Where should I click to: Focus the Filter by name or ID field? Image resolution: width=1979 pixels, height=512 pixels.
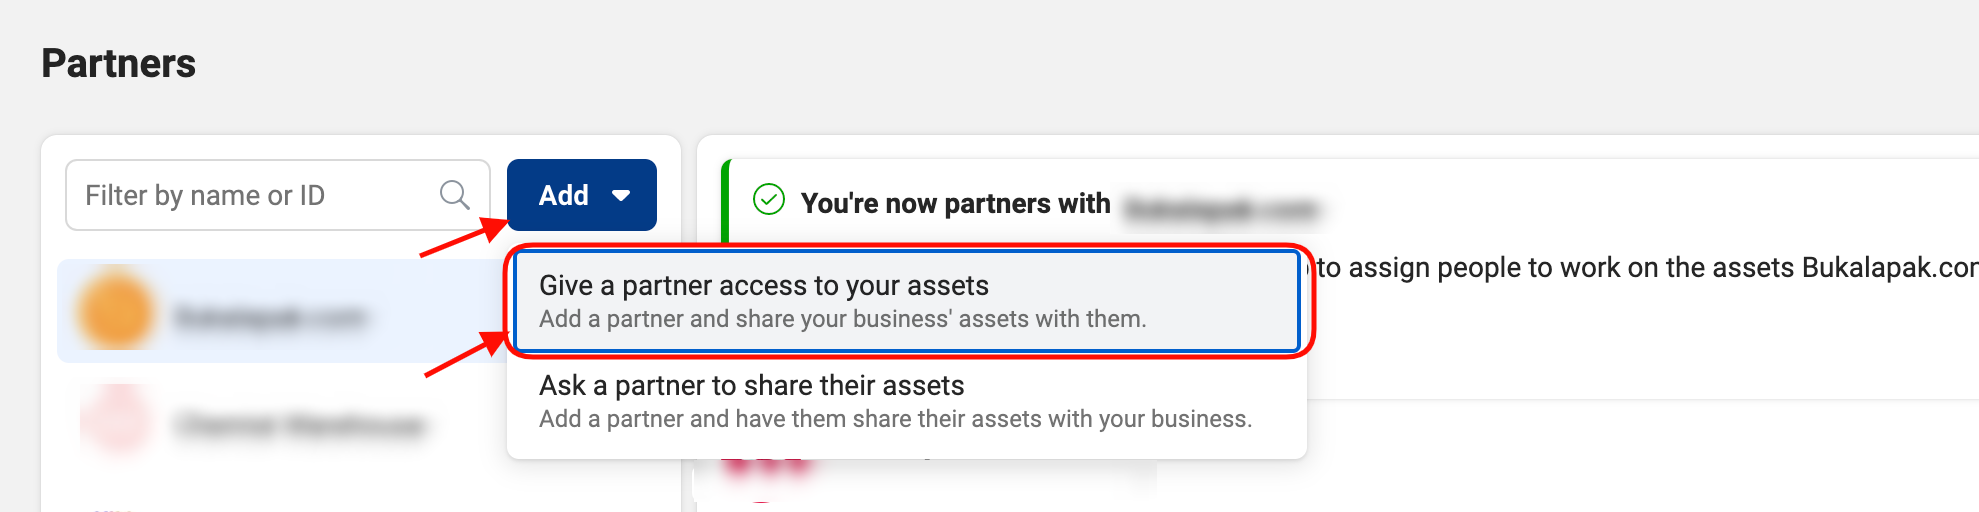(x=278, y=195)
